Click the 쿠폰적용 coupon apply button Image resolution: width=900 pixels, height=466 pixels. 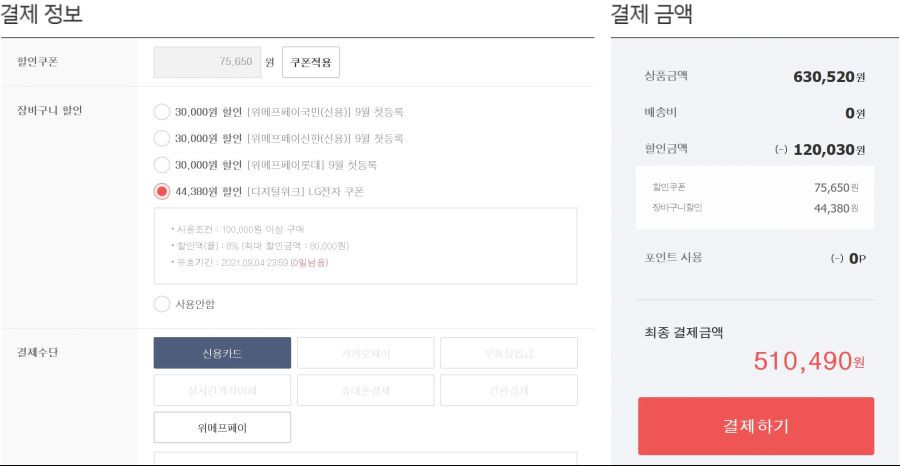tap(311, 62)
